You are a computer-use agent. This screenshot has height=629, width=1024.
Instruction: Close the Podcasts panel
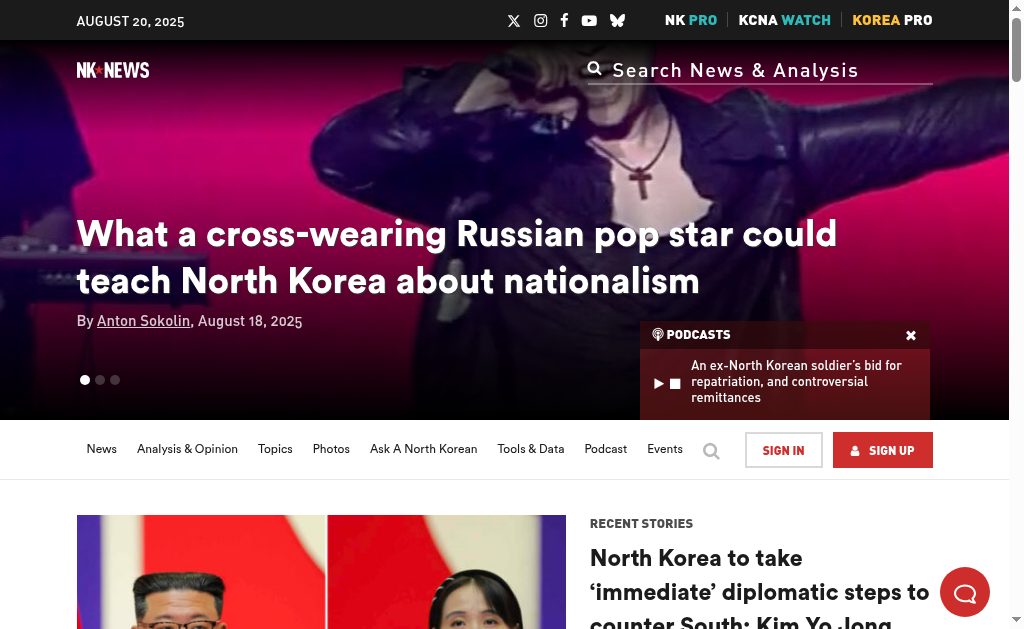[x=910, y=335]
